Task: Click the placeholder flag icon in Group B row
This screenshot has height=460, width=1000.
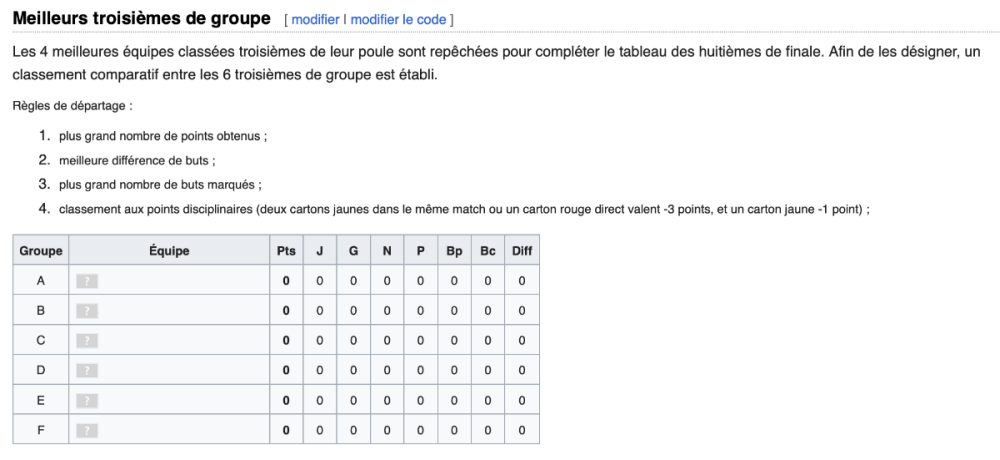Action: tap(87, 311)
